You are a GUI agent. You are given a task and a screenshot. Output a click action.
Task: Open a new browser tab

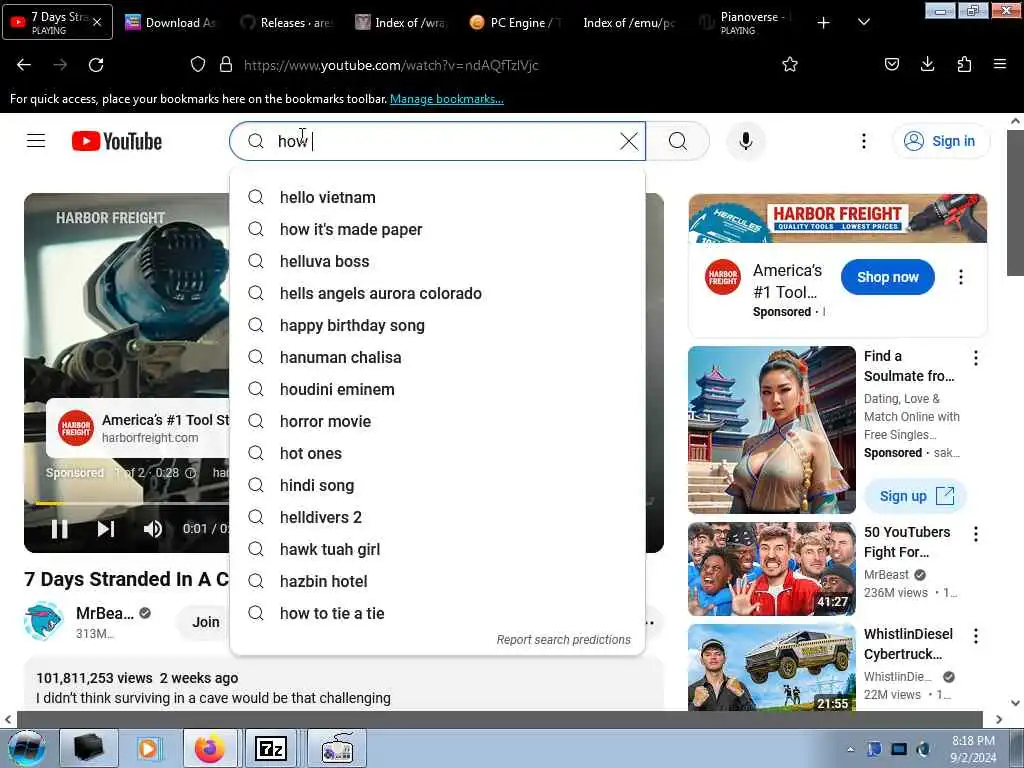coord(824,23)
